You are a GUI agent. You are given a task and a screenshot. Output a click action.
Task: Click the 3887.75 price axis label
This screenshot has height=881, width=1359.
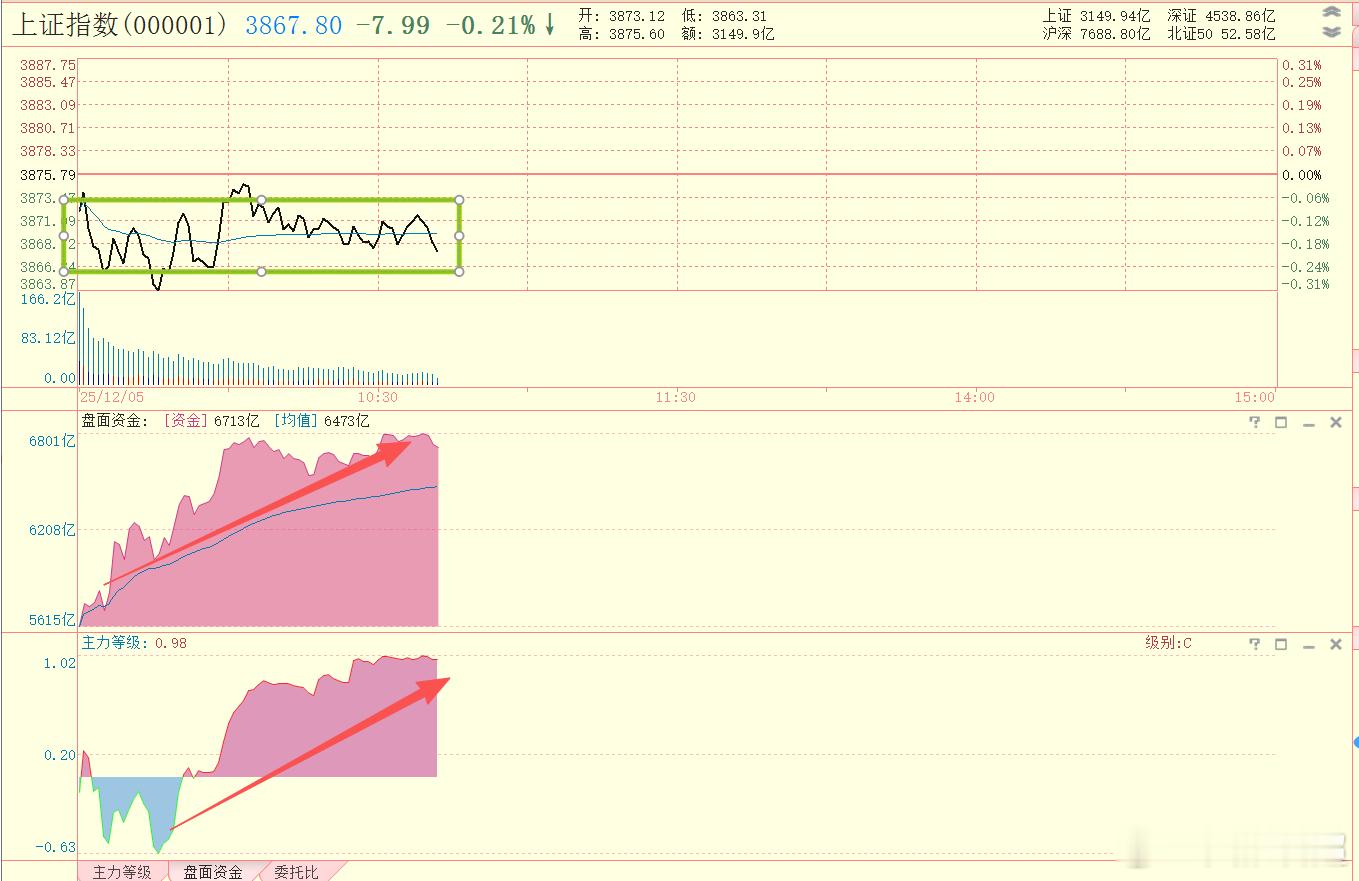tap(48, 64)
